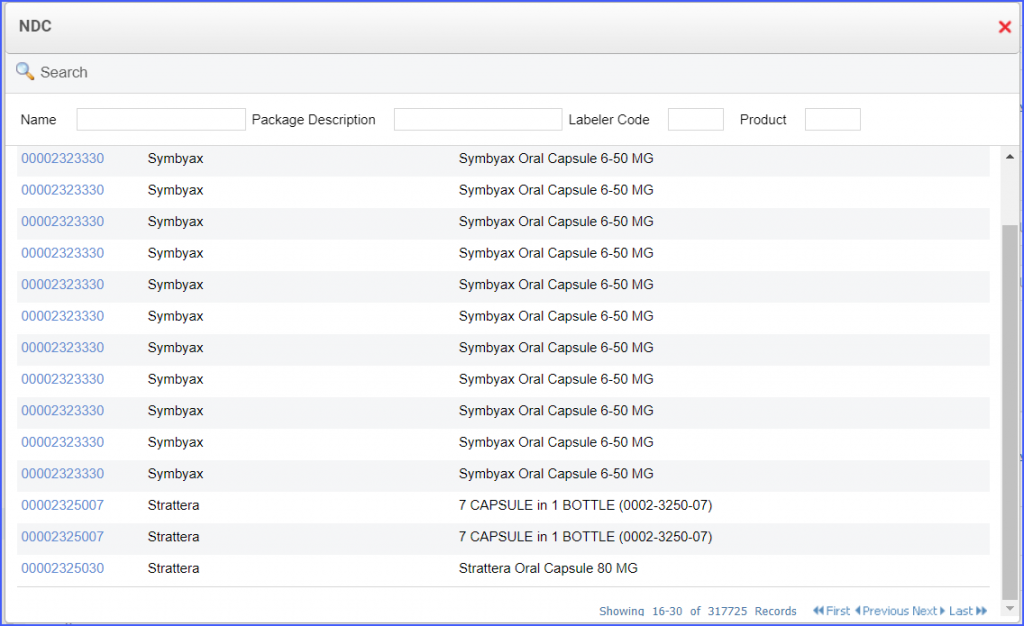
Task: Select the Labeler Code text field
Action: point(696,119)
